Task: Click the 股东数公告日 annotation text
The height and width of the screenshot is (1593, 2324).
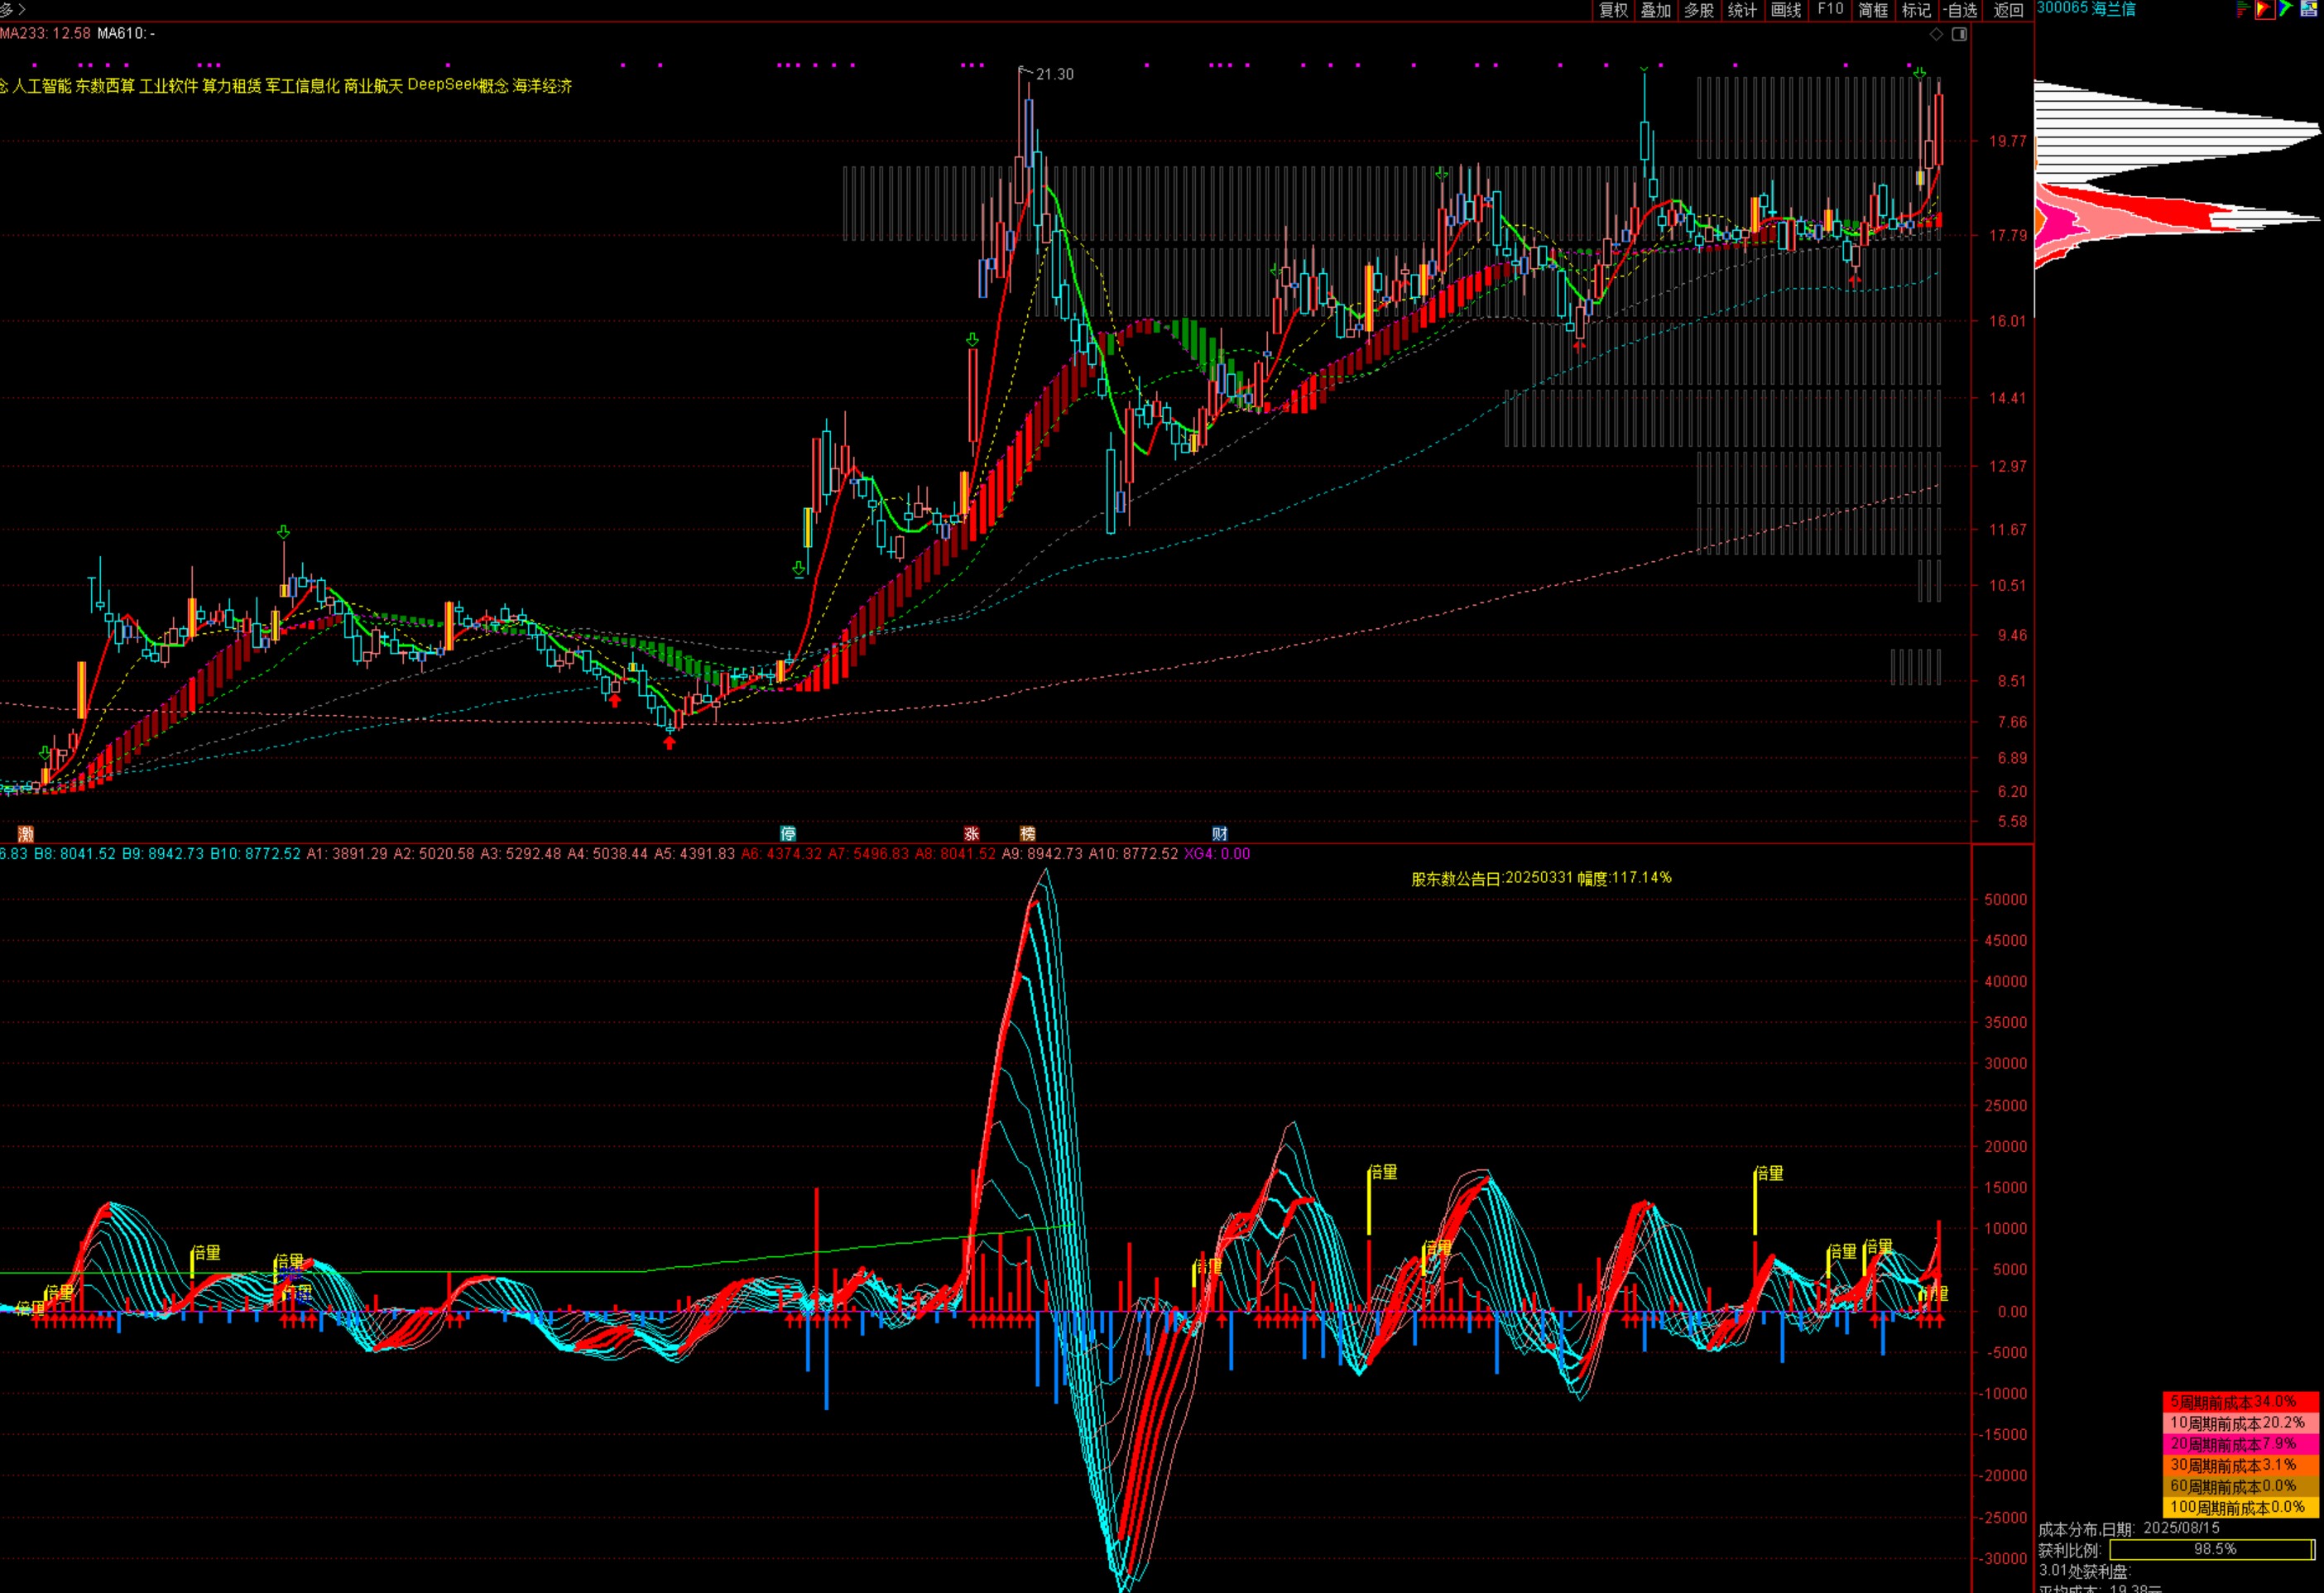Action: tap(1541, 878)
